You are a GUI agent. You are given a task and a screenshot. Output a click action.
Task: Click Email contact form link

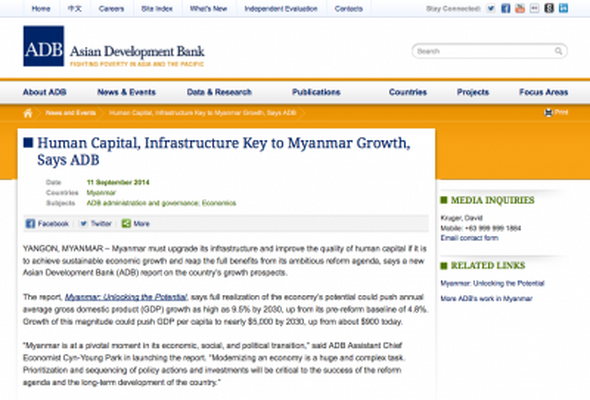pyautogui.click(x=469, y=238)
